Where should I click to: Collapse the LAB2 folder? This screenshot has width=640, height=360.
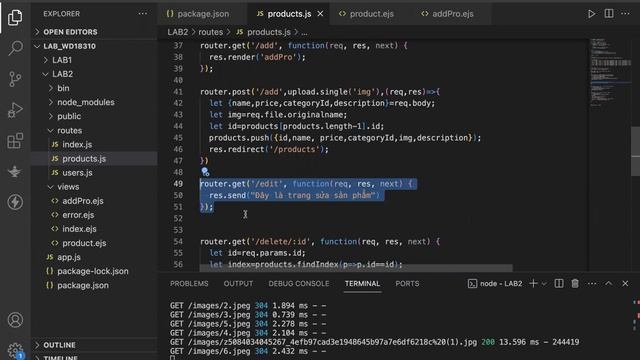click(94, 74)
